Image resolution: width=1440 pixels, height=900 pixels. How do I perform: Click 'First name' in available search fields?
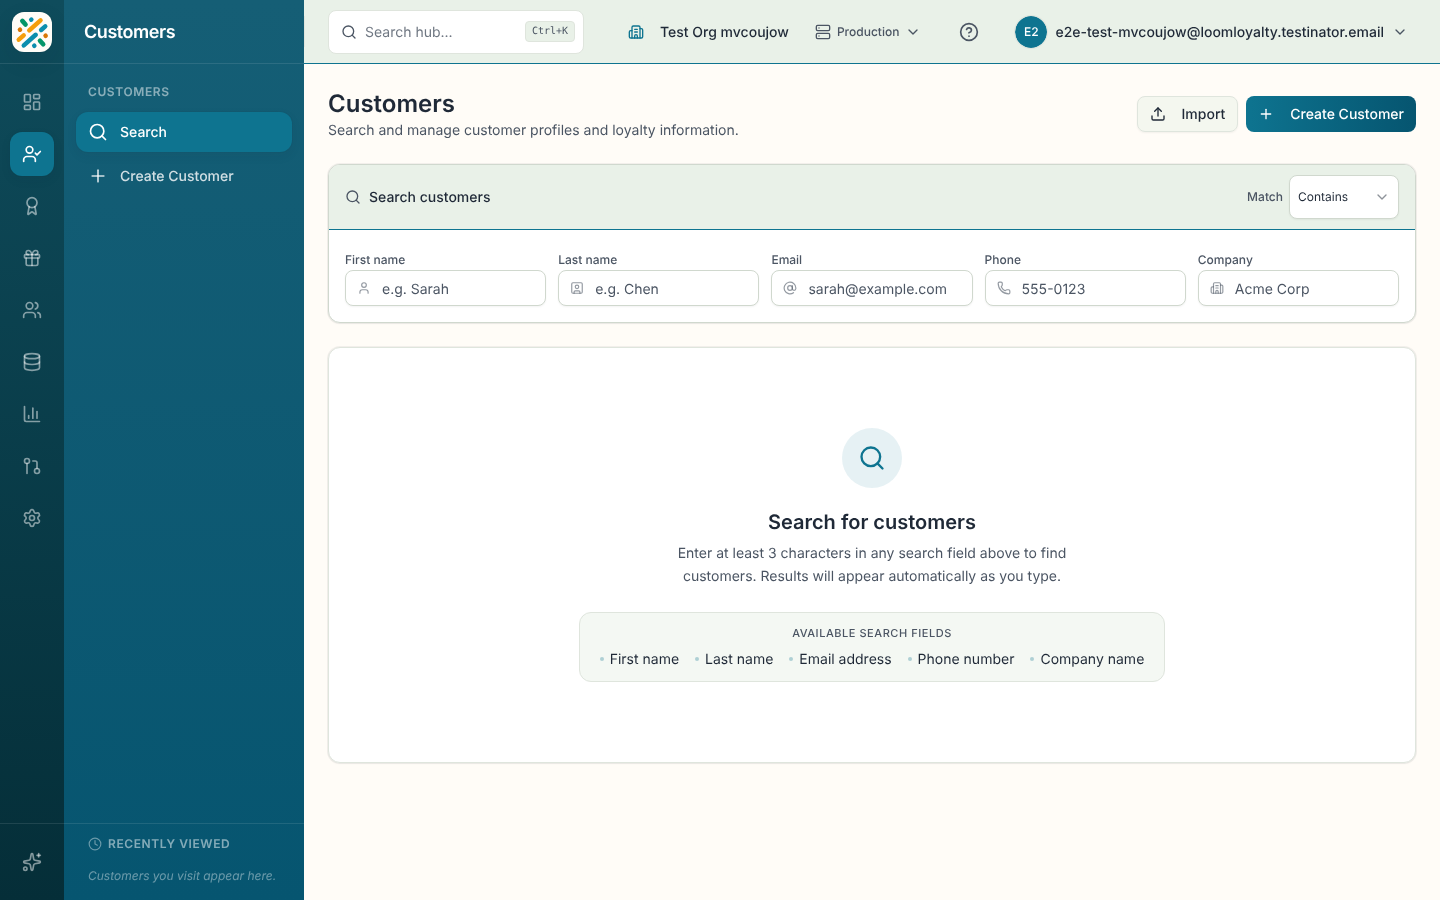tap(644, 659)
